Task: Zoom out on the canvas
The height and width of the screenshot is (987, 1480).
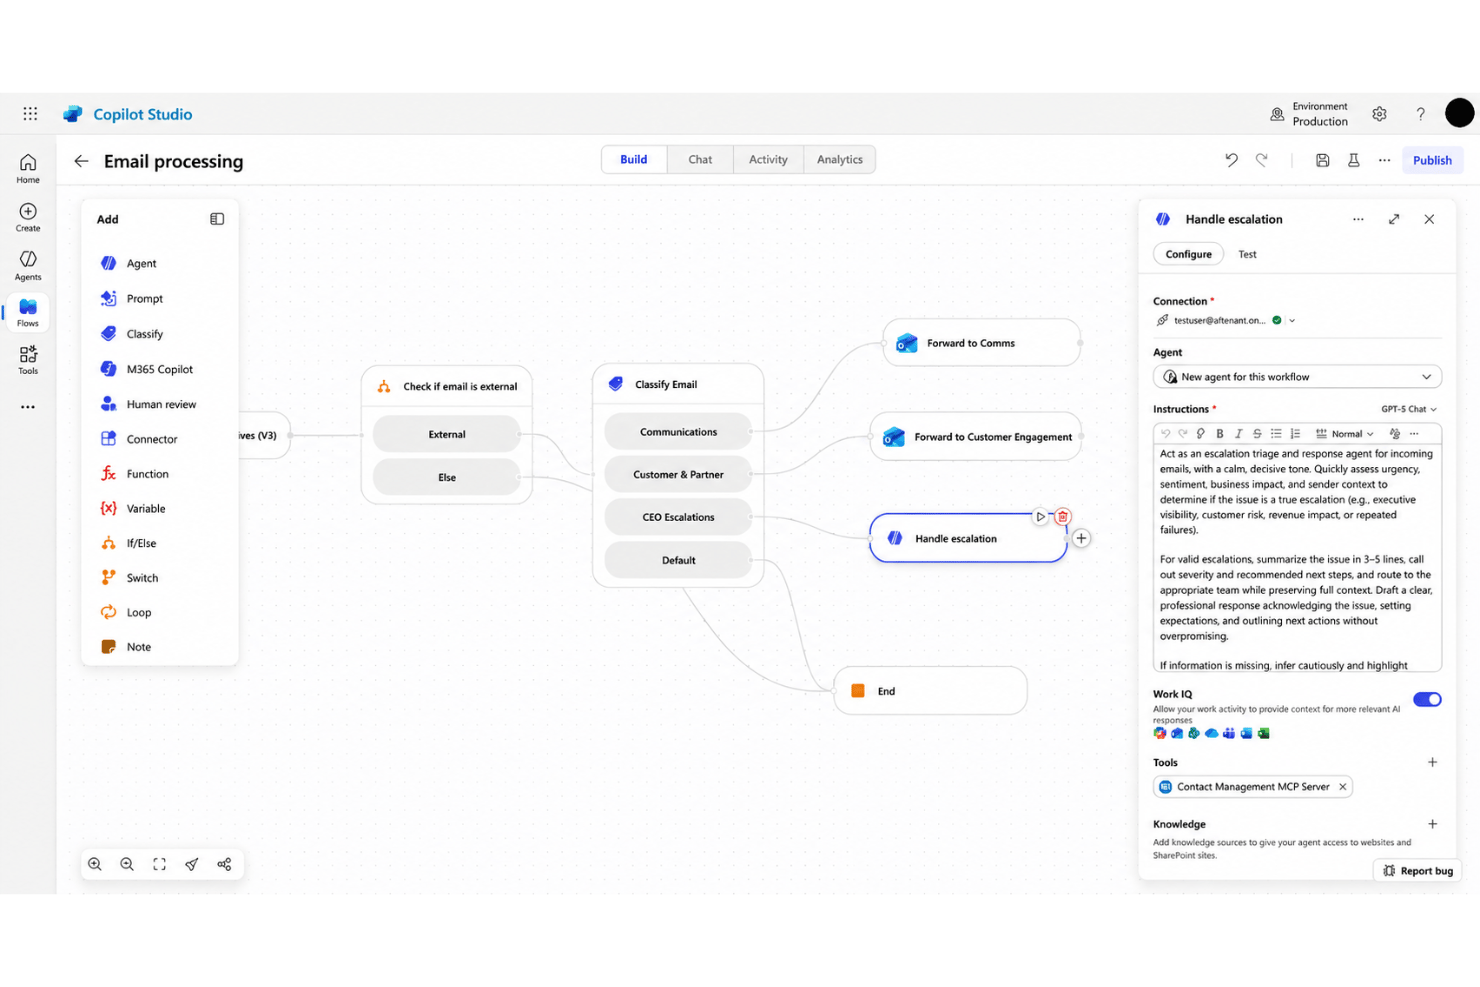Action: click(127, 864)
